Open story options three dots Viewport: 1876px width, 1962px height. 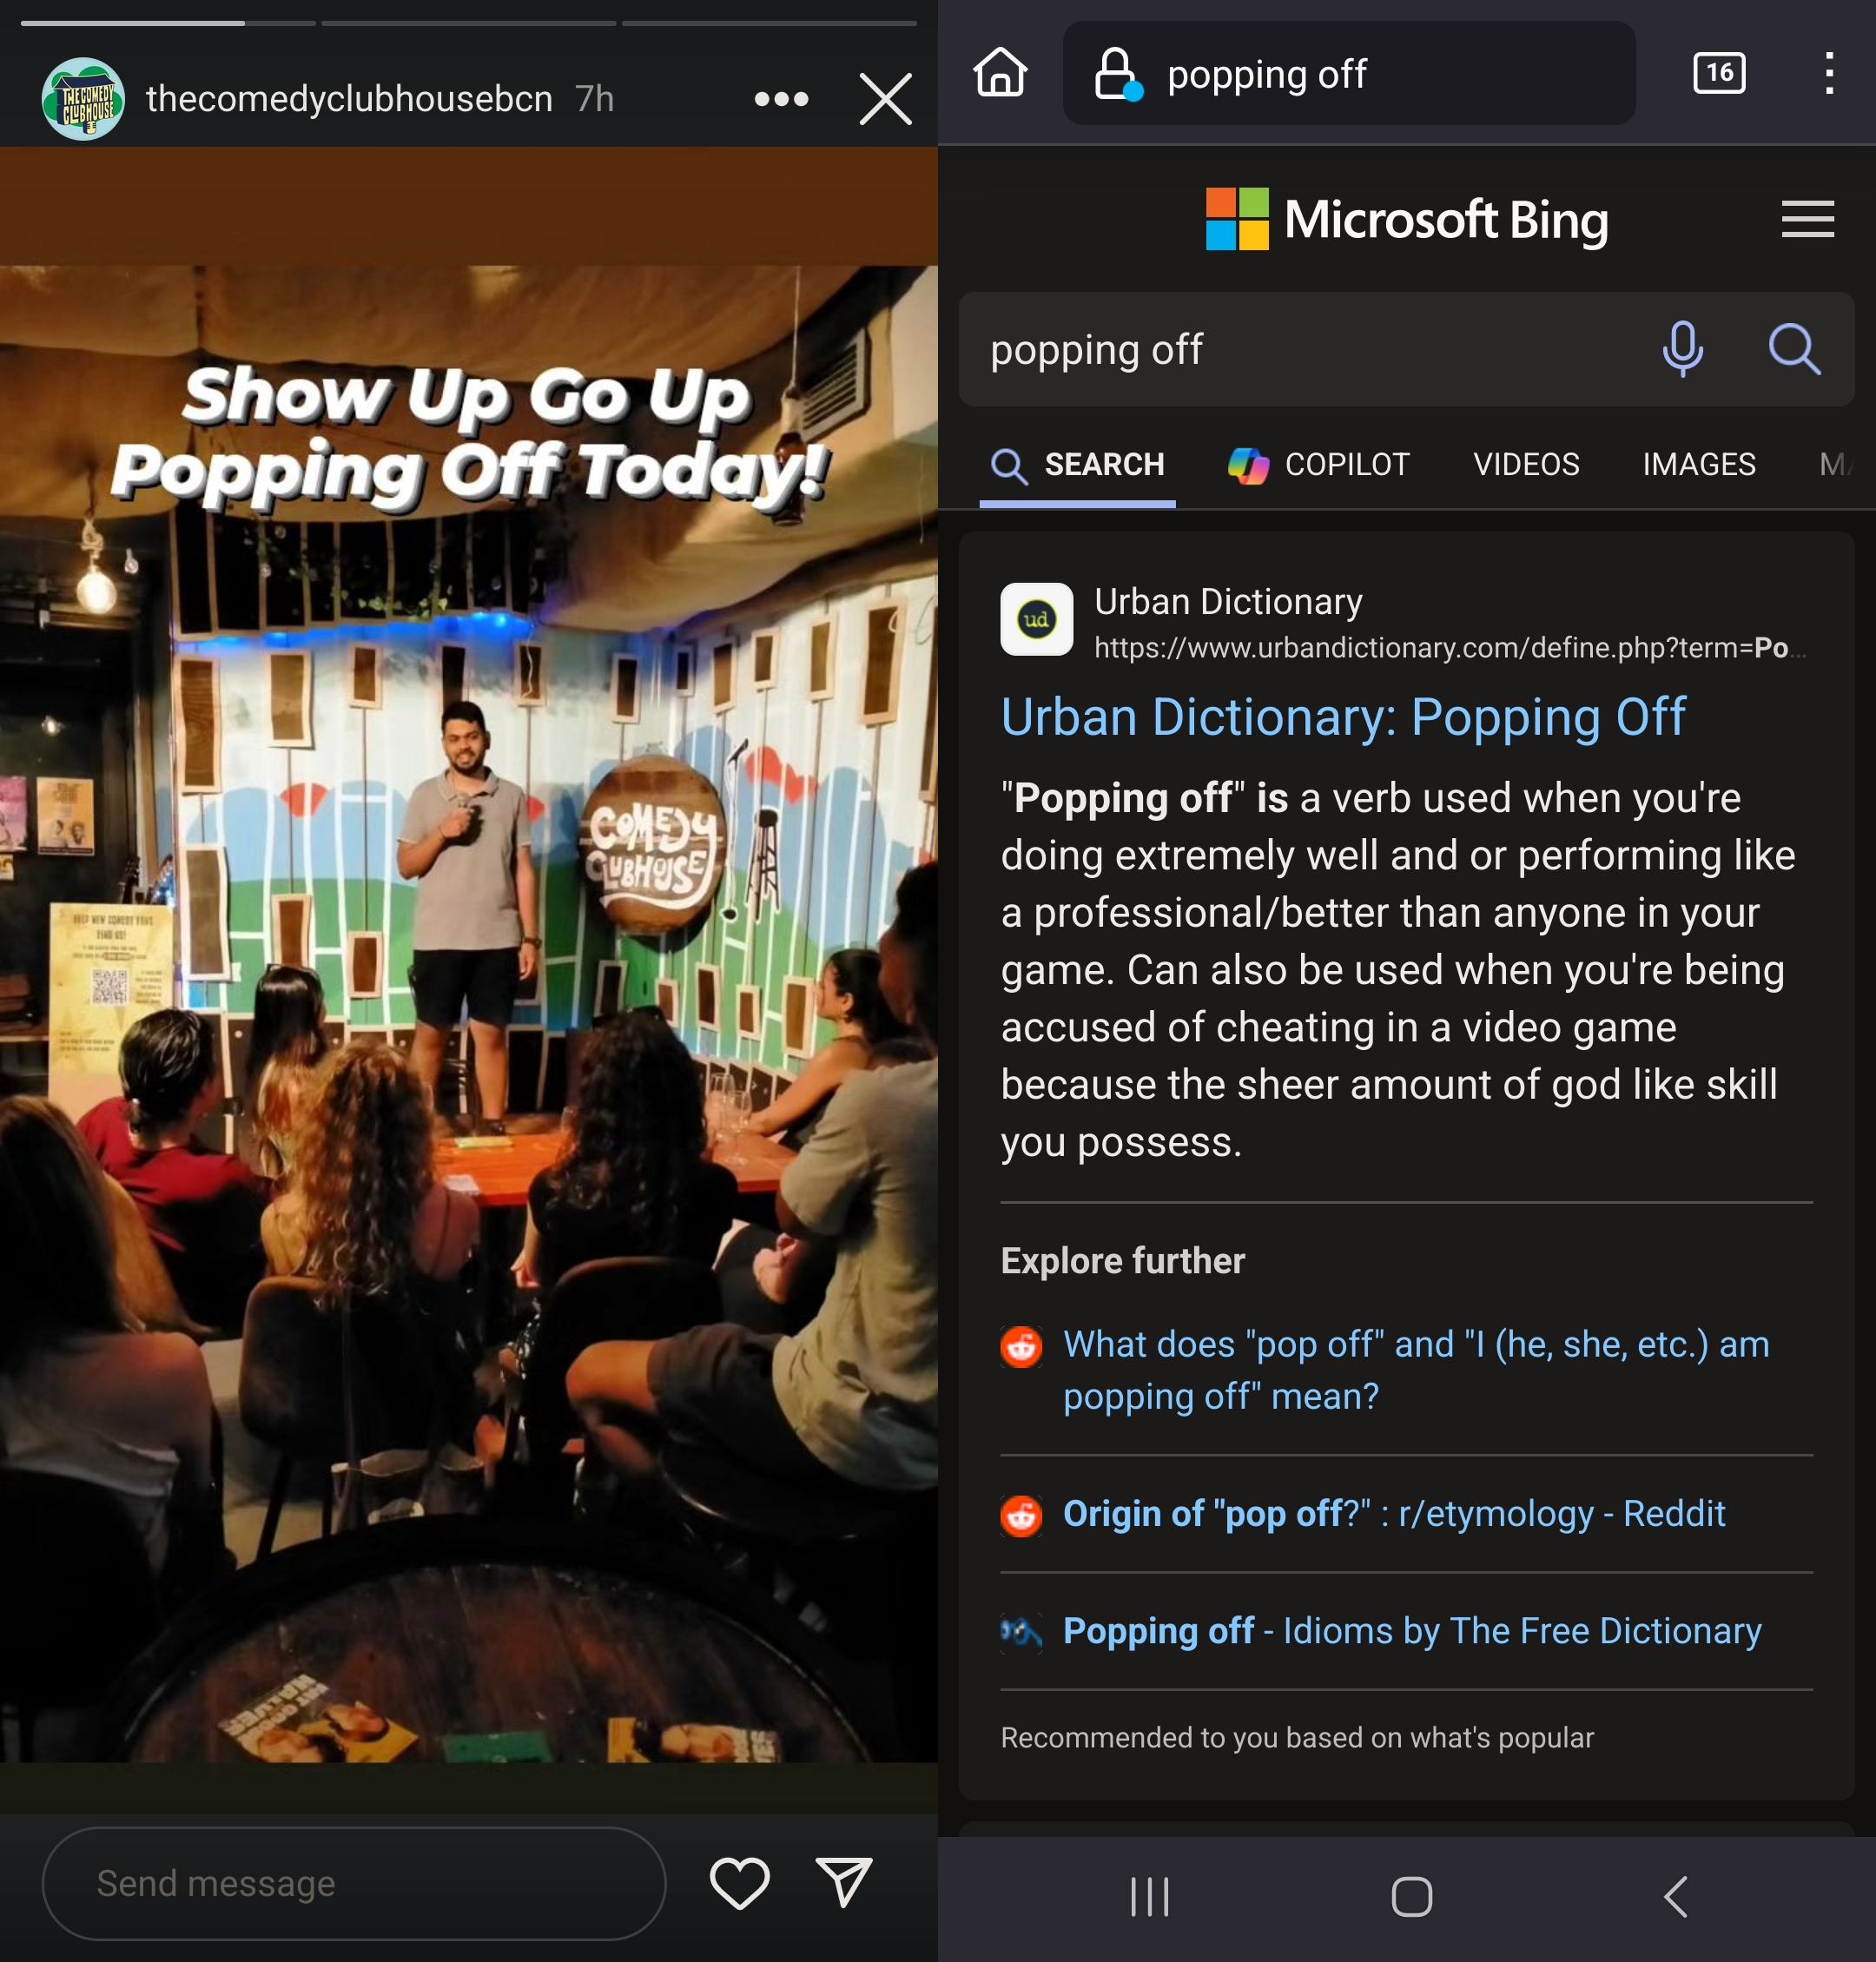(781, 99)
